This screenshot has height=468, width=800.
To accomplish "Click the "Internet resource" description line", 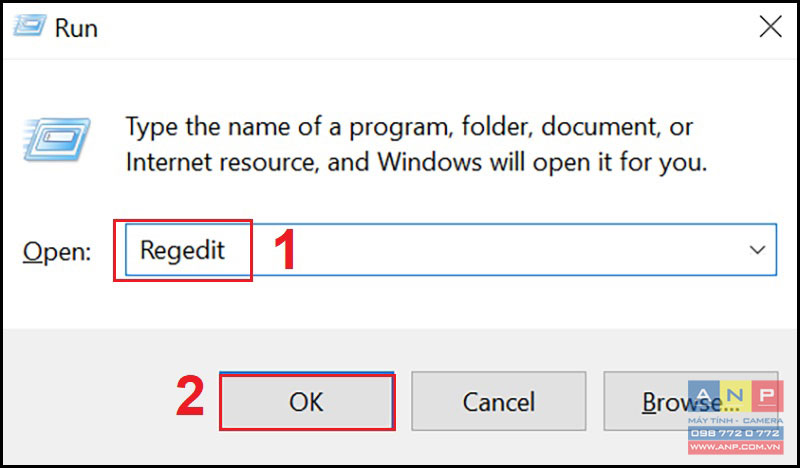I will [x=416, y=163].
